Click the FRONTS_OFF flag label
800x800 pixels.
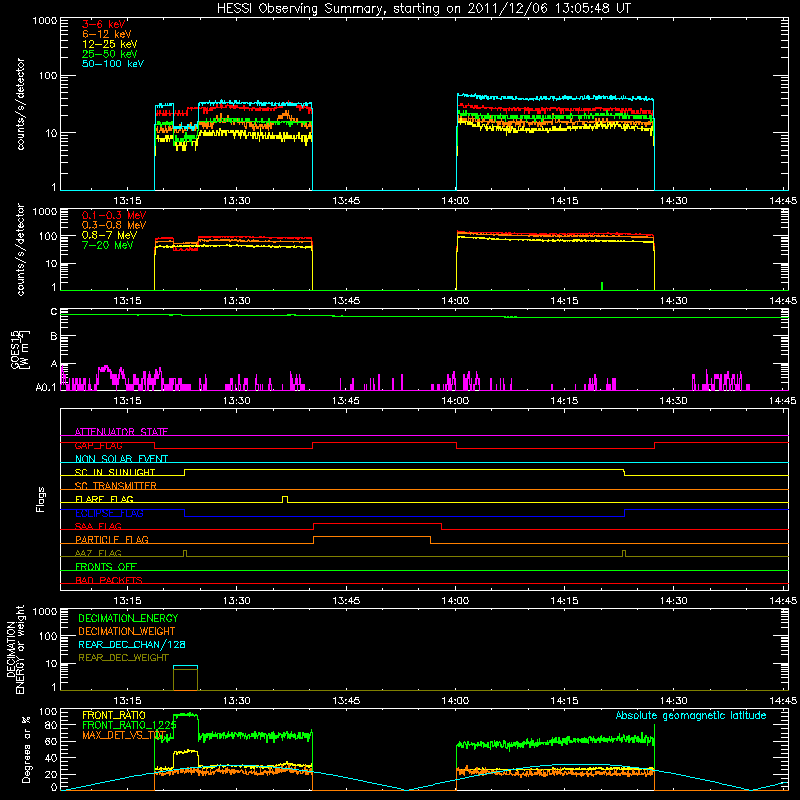click(x=106, y=567)
